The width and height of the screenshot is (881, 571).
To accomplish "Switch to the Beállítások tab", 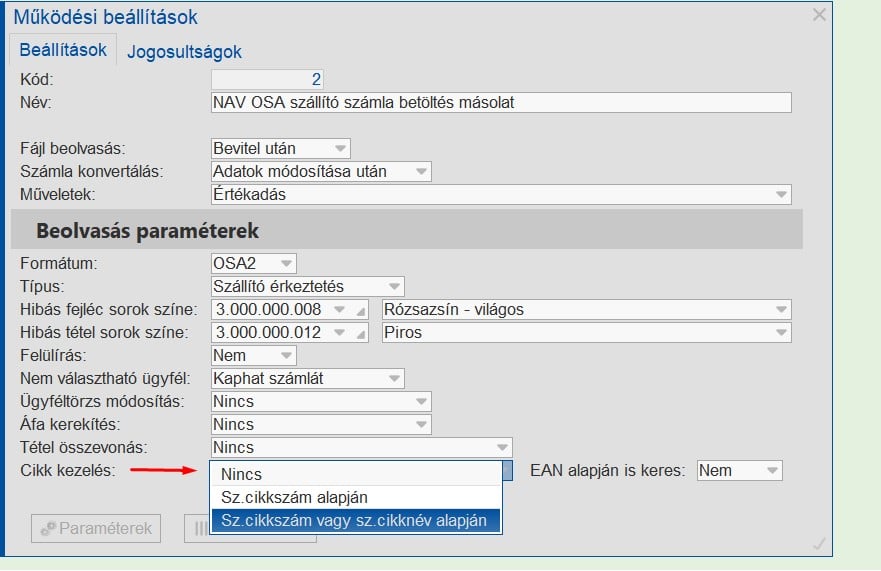I will pyautogui.click(x=63, y=50).
